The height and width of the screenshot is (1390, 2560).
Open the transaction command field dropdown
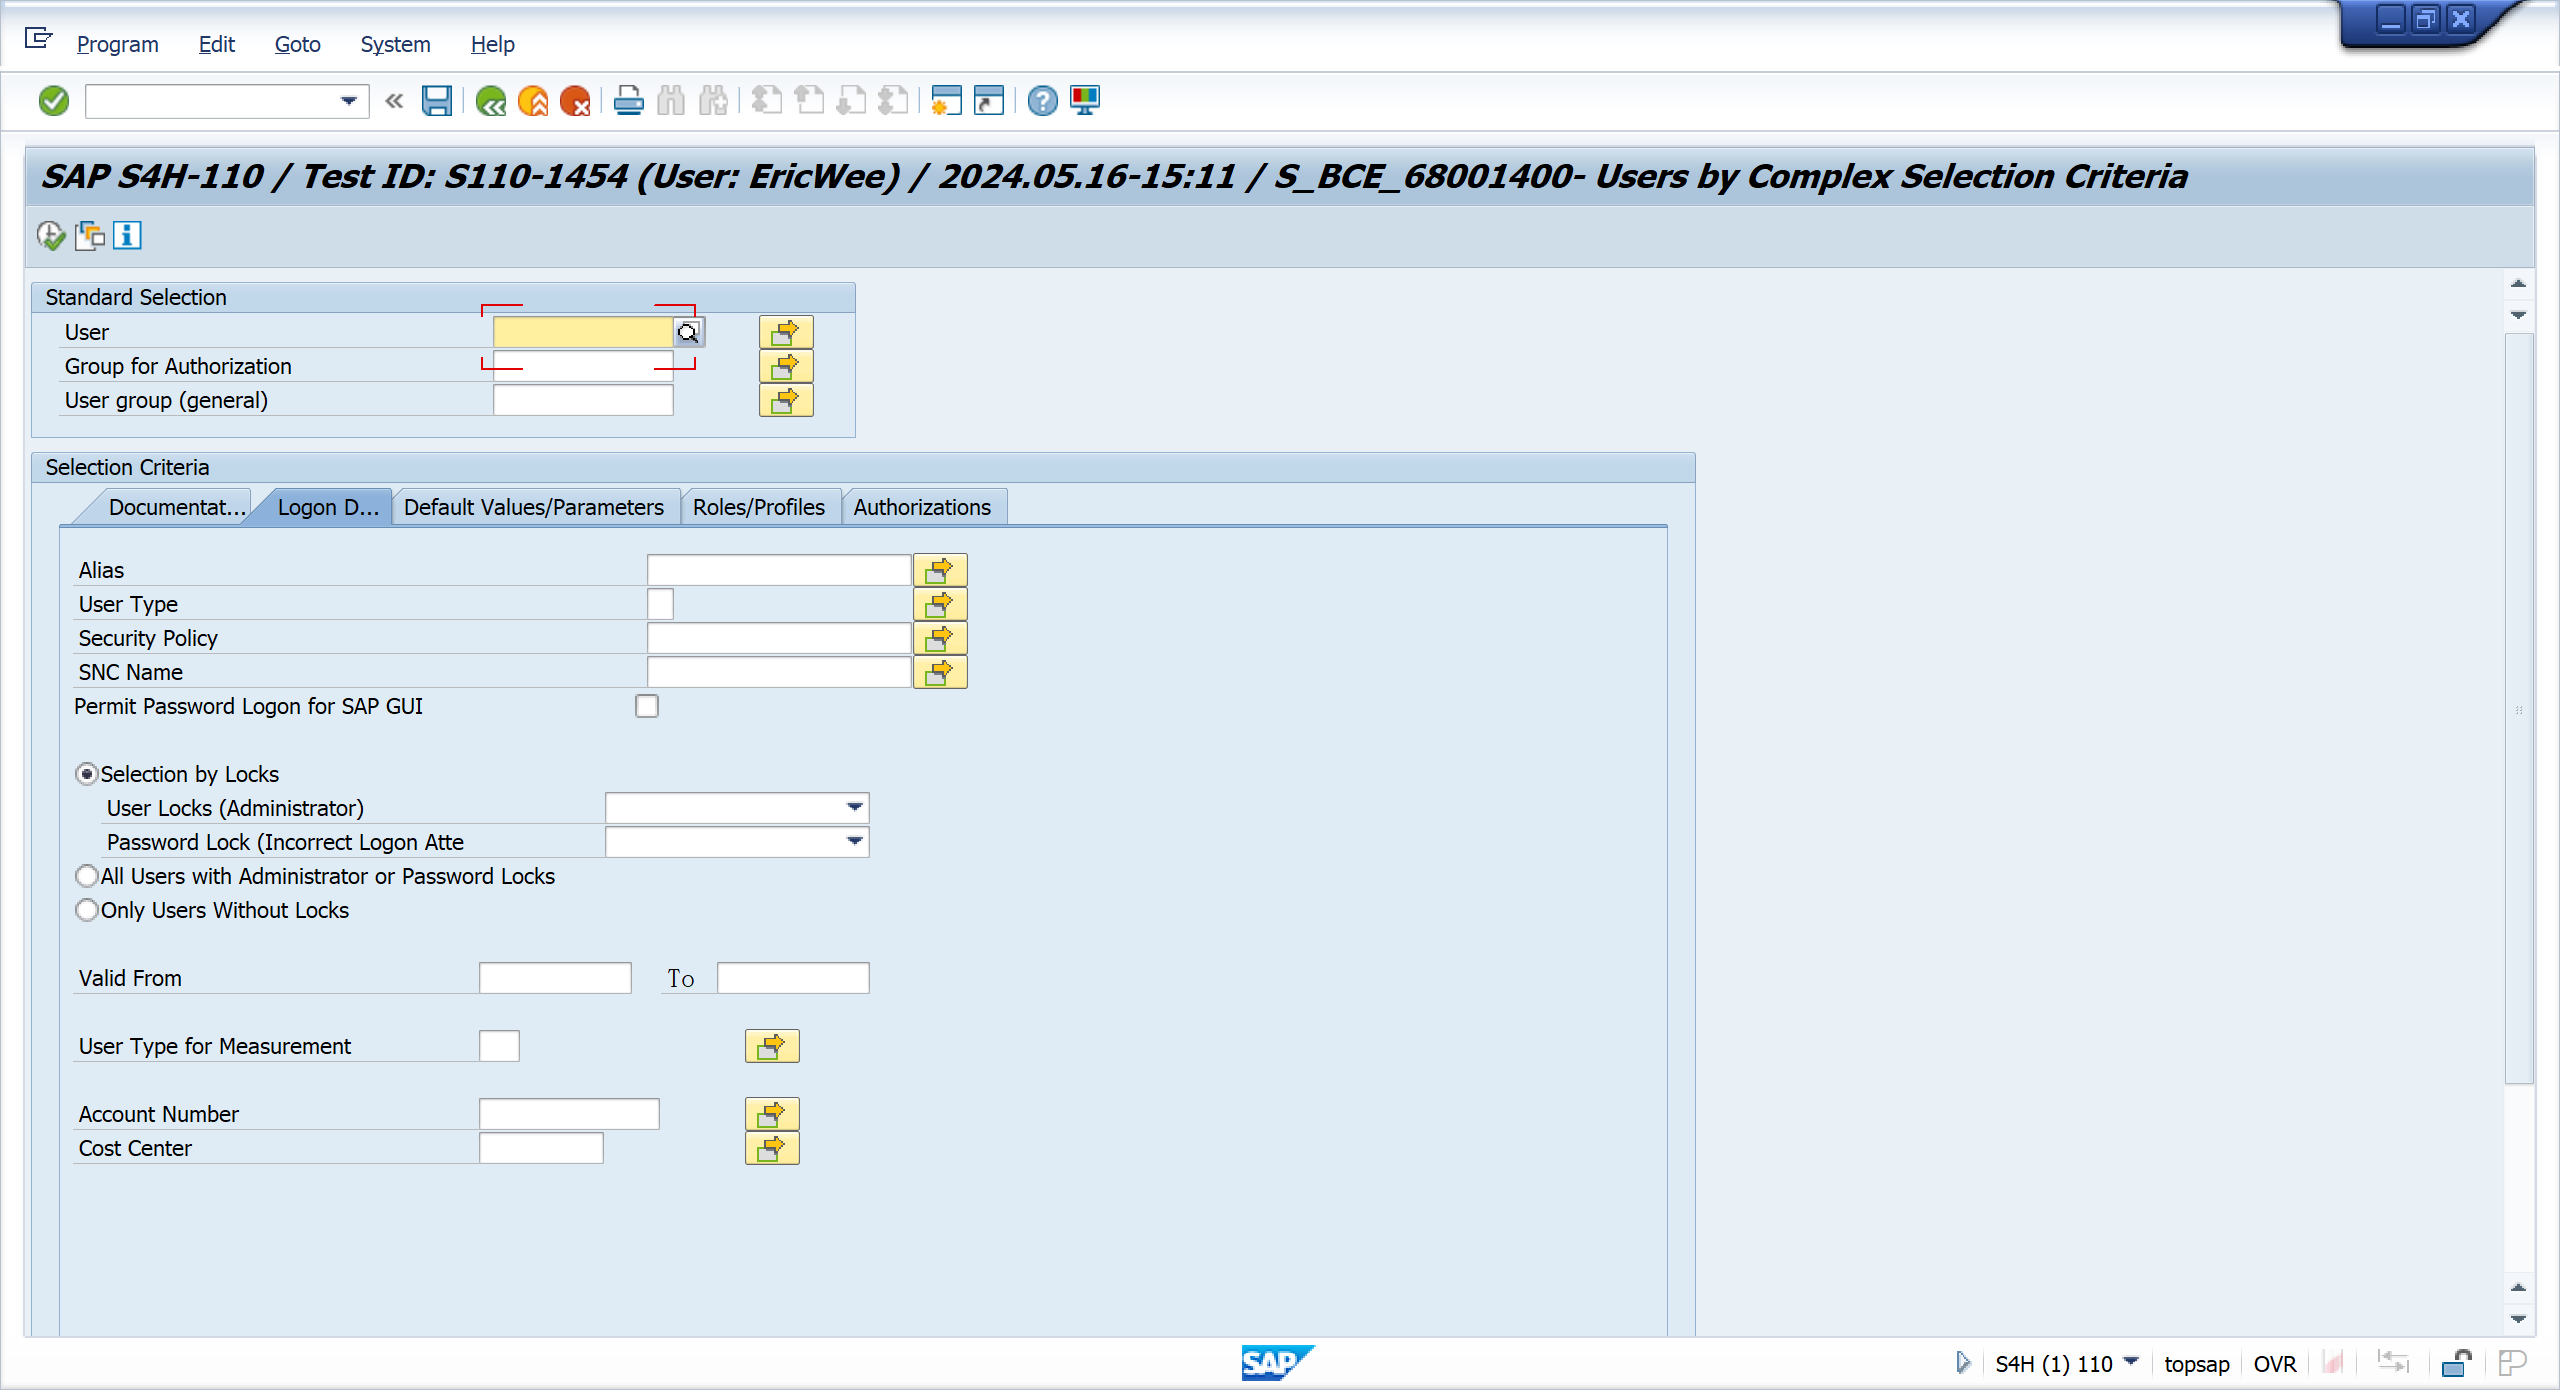[348, 101]
